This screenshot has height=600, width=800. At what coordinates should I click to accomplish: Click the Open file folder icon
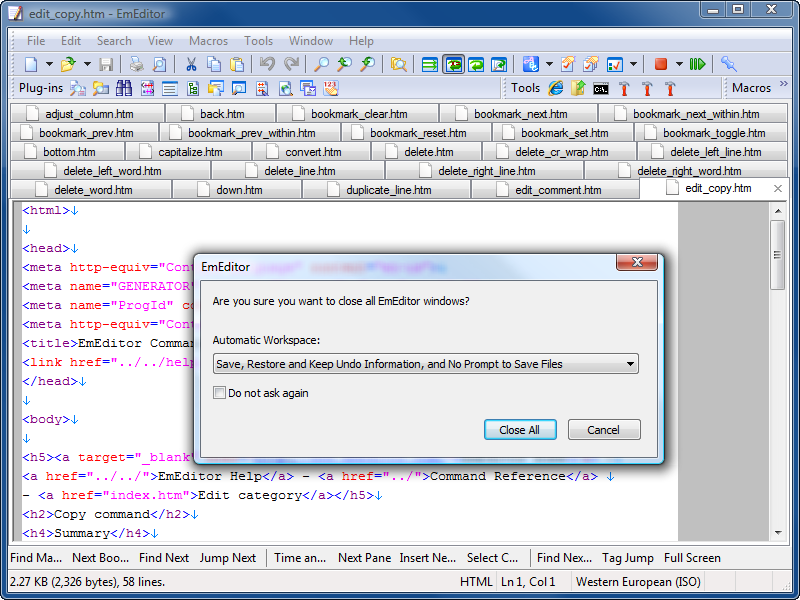click(68, 64)
